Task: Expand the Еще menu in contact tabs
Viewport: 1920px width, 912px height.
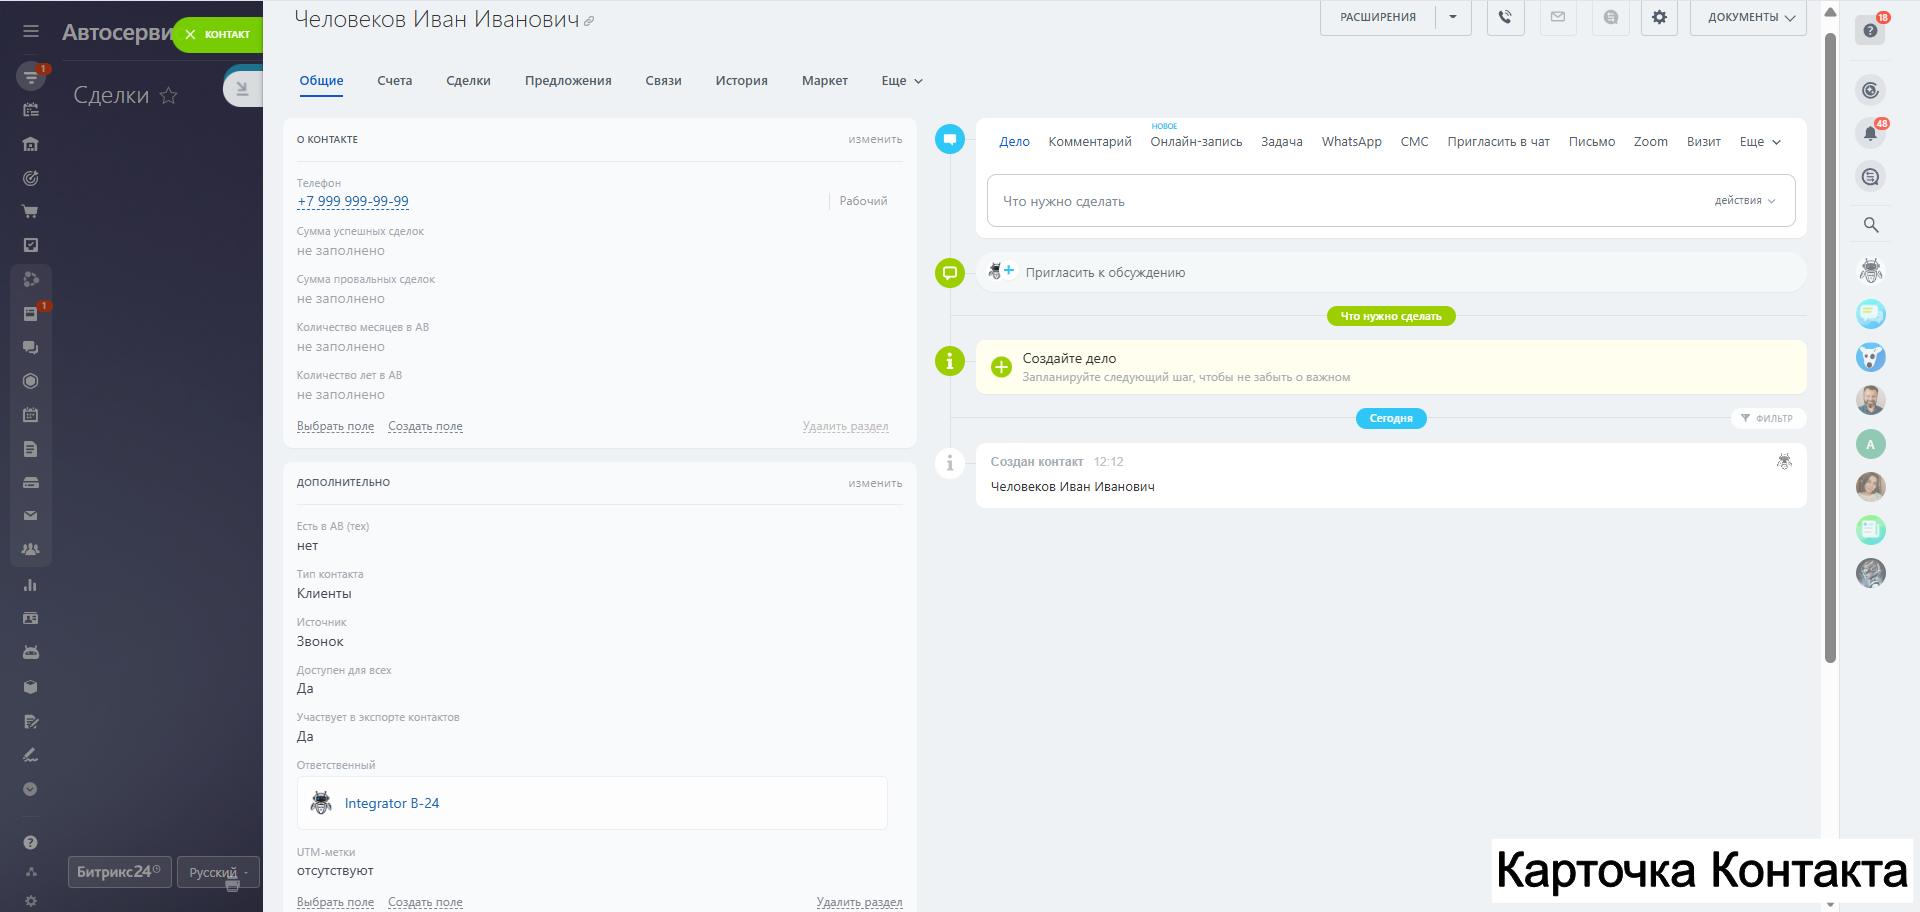Action: point(902,81)
